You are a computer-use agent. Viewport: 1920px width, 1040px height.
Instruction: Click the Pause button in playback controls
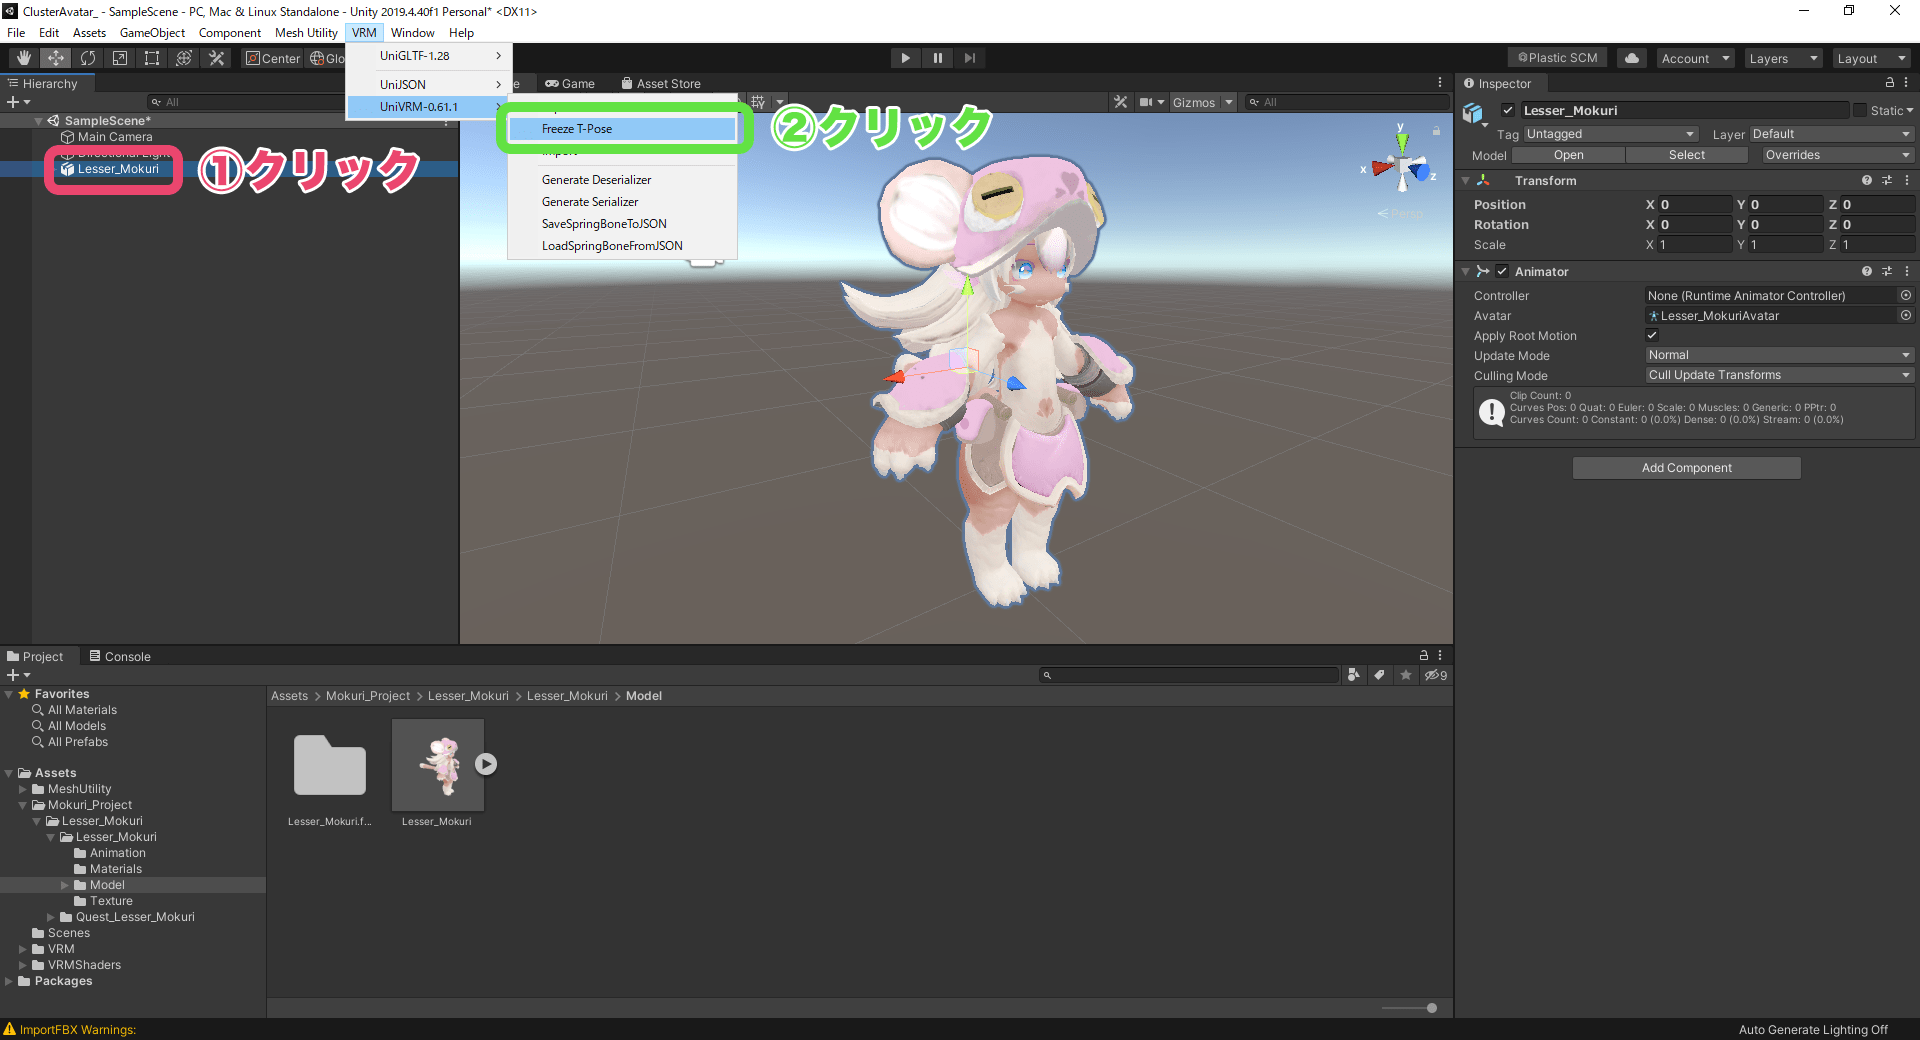point(937,57)
